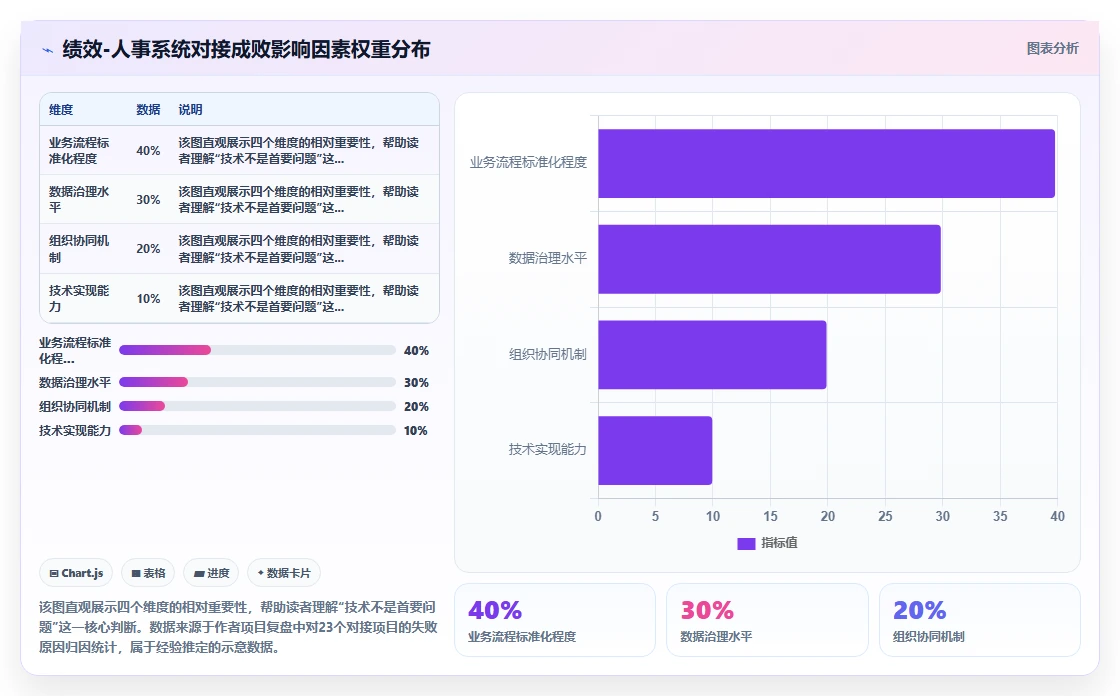
Task: Click the 技术实现能力 progress bar at 10%
Action: coord(257,430)
